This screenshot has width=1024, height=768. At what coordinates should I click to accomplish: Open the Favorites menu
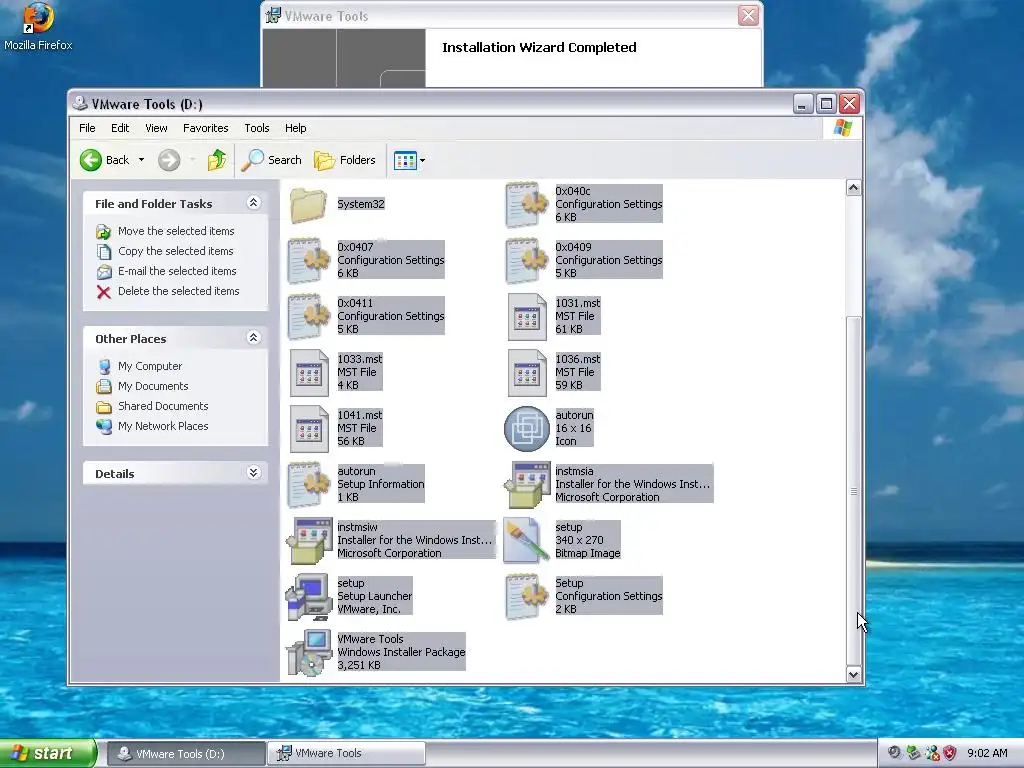point(206,128)
